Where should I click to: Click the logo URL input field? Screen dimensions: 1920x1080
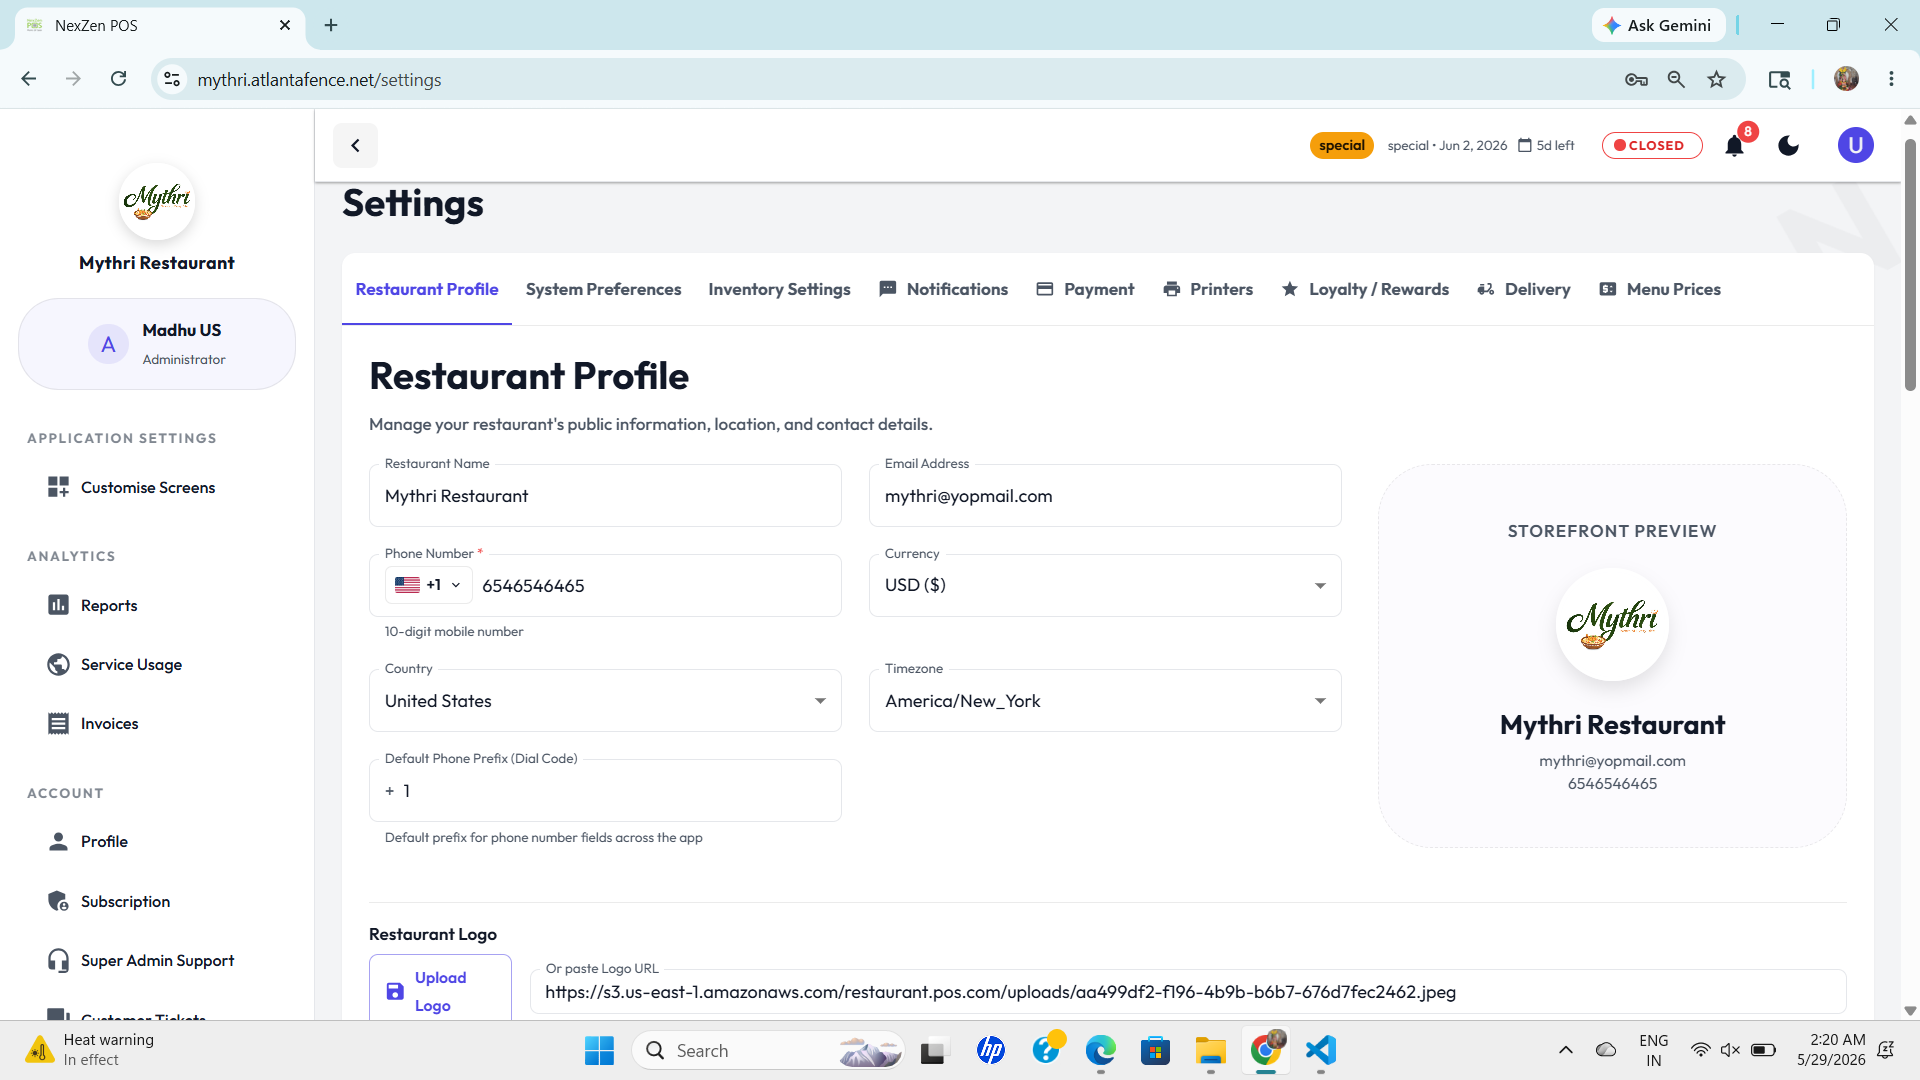(1188, 993)
